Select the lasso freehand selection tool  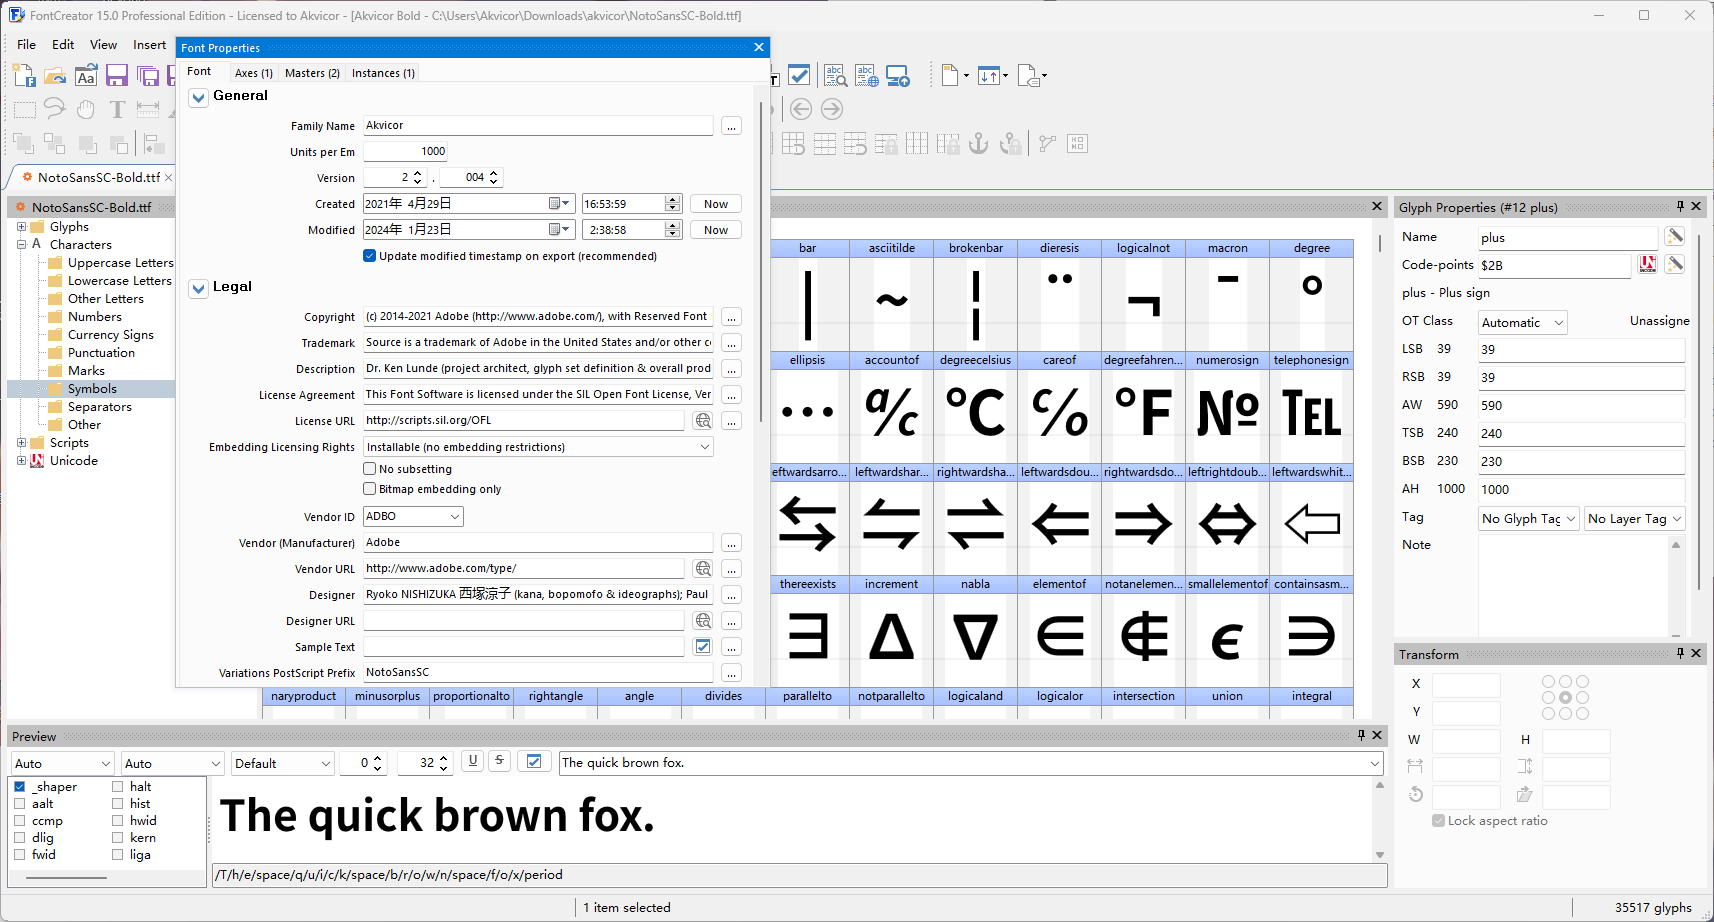click(55, 109)
